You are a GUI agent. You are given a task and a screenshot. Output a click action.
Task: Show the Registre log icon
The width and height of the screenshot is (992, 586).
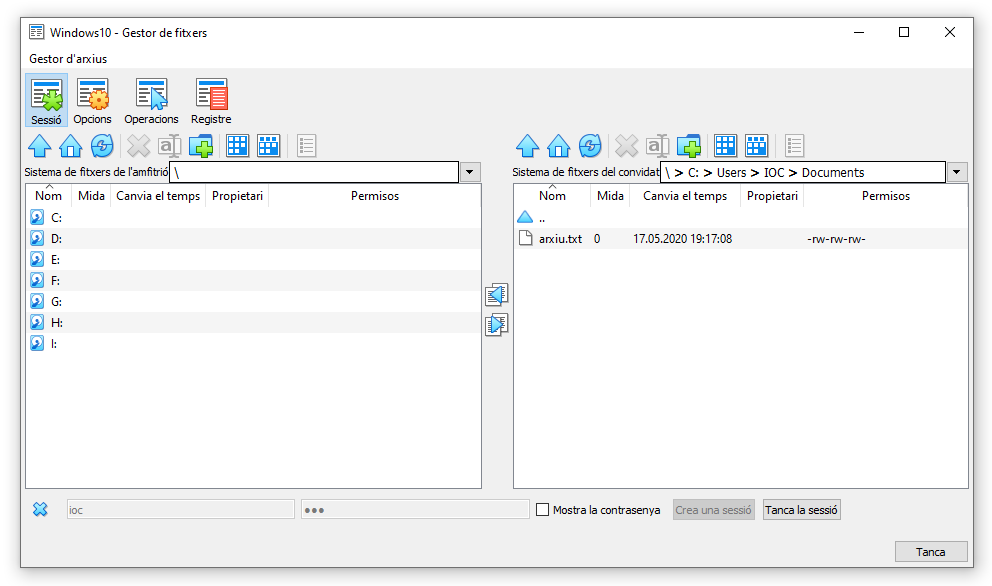point(211,101)
